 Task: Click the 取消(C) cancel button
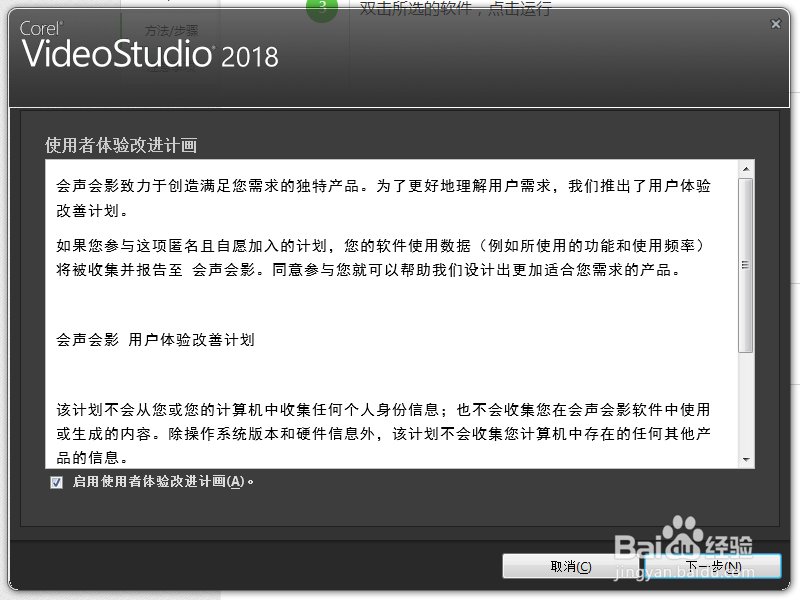[571, 566]
